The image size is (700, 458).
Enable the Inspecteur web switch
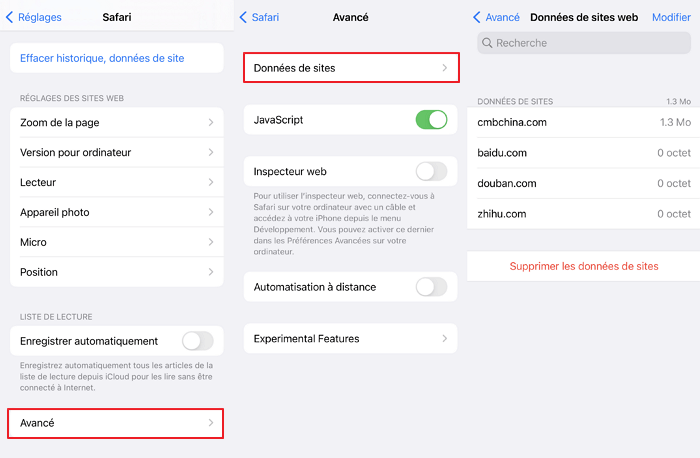[431, 171]
